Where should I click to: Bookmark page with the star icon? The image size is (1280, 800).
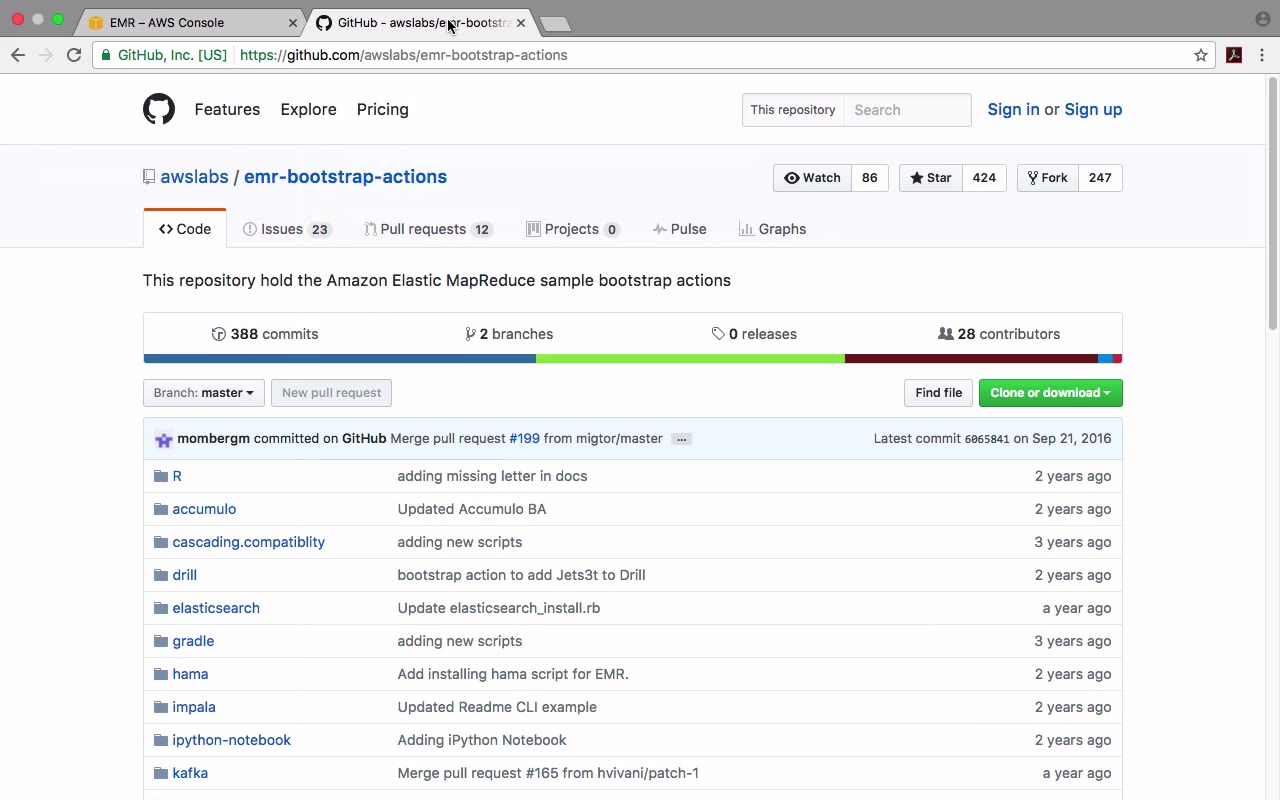pyautogui.click(x=1201, y=55)
